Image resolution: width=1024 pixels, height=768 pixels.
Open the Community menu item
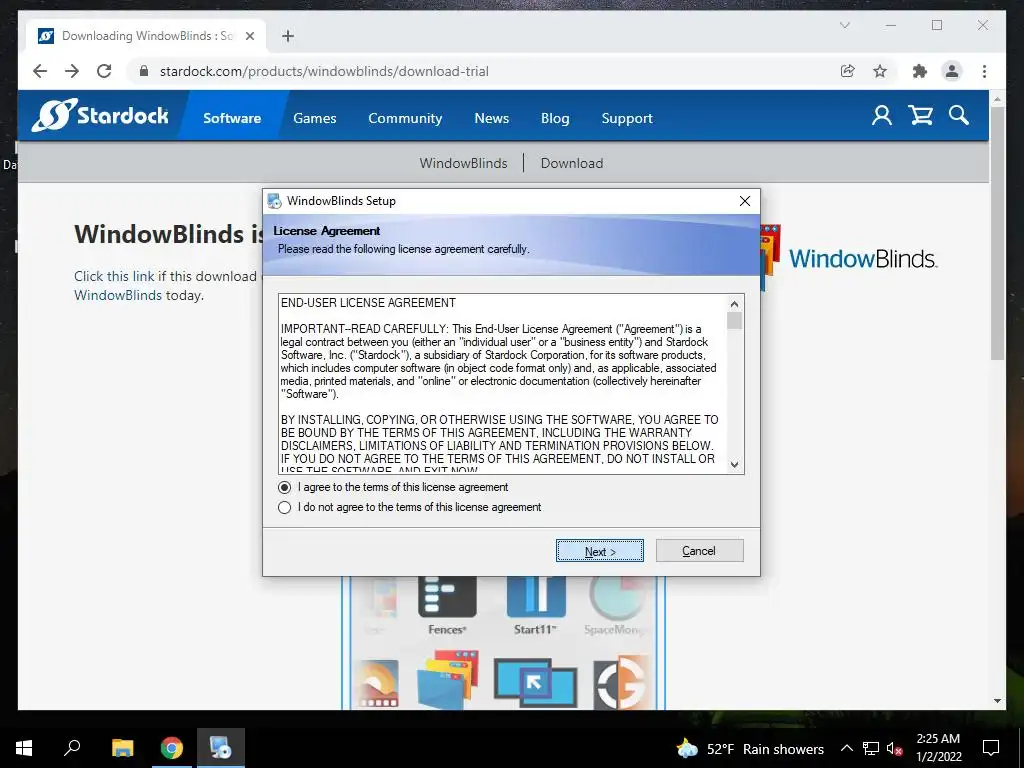(405, 118)
